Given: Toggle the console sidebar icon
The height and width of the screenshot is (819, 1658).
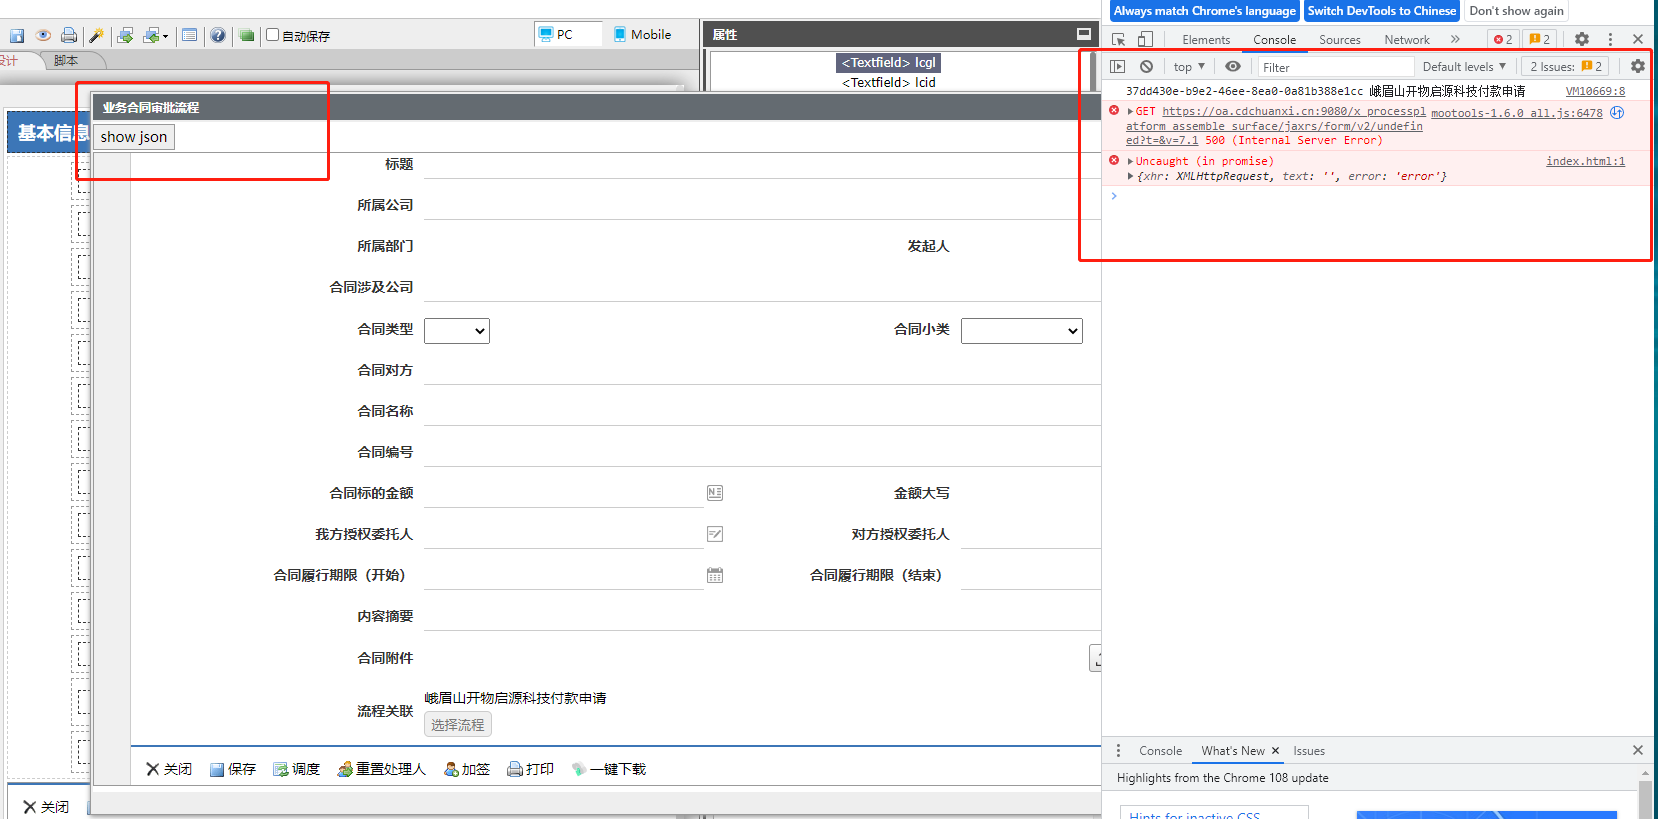Looking at the screenshot, I should point(1118,67).
